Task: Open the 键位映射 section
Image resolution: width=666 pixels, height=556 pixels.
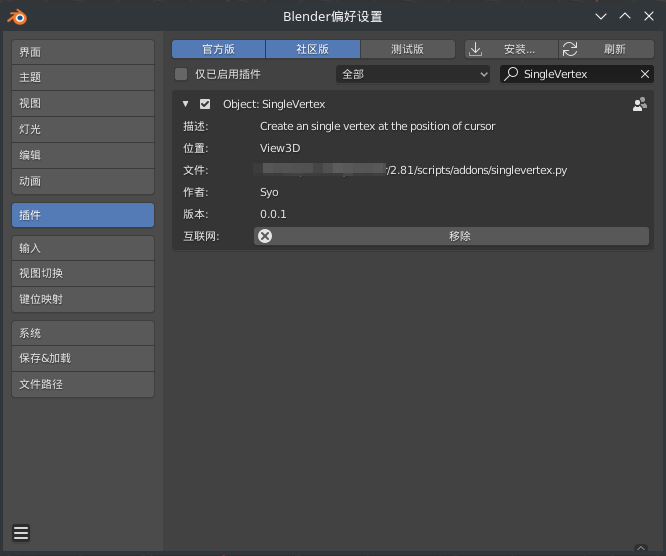Action: tap(83, 299)
